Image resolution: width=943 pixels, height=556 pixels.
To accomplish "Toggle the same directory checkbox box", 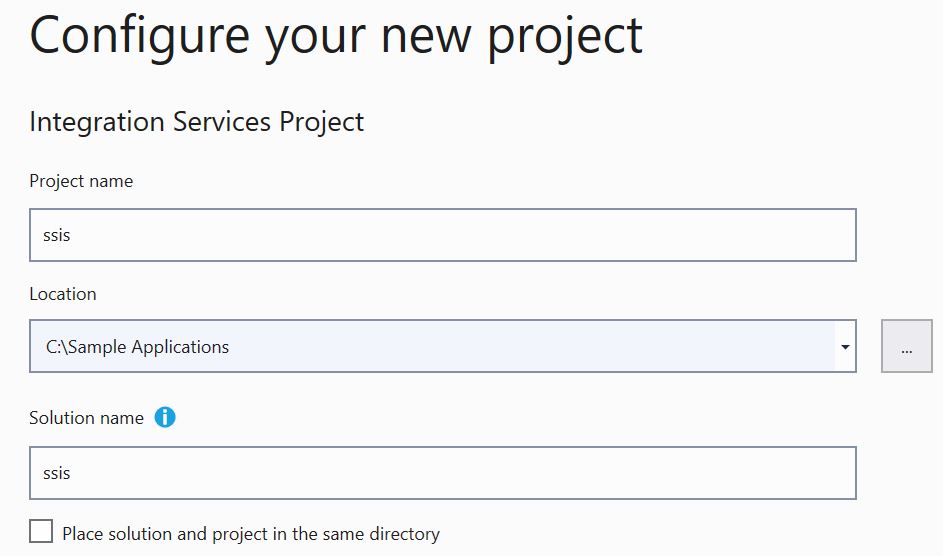I will (41, 532).
